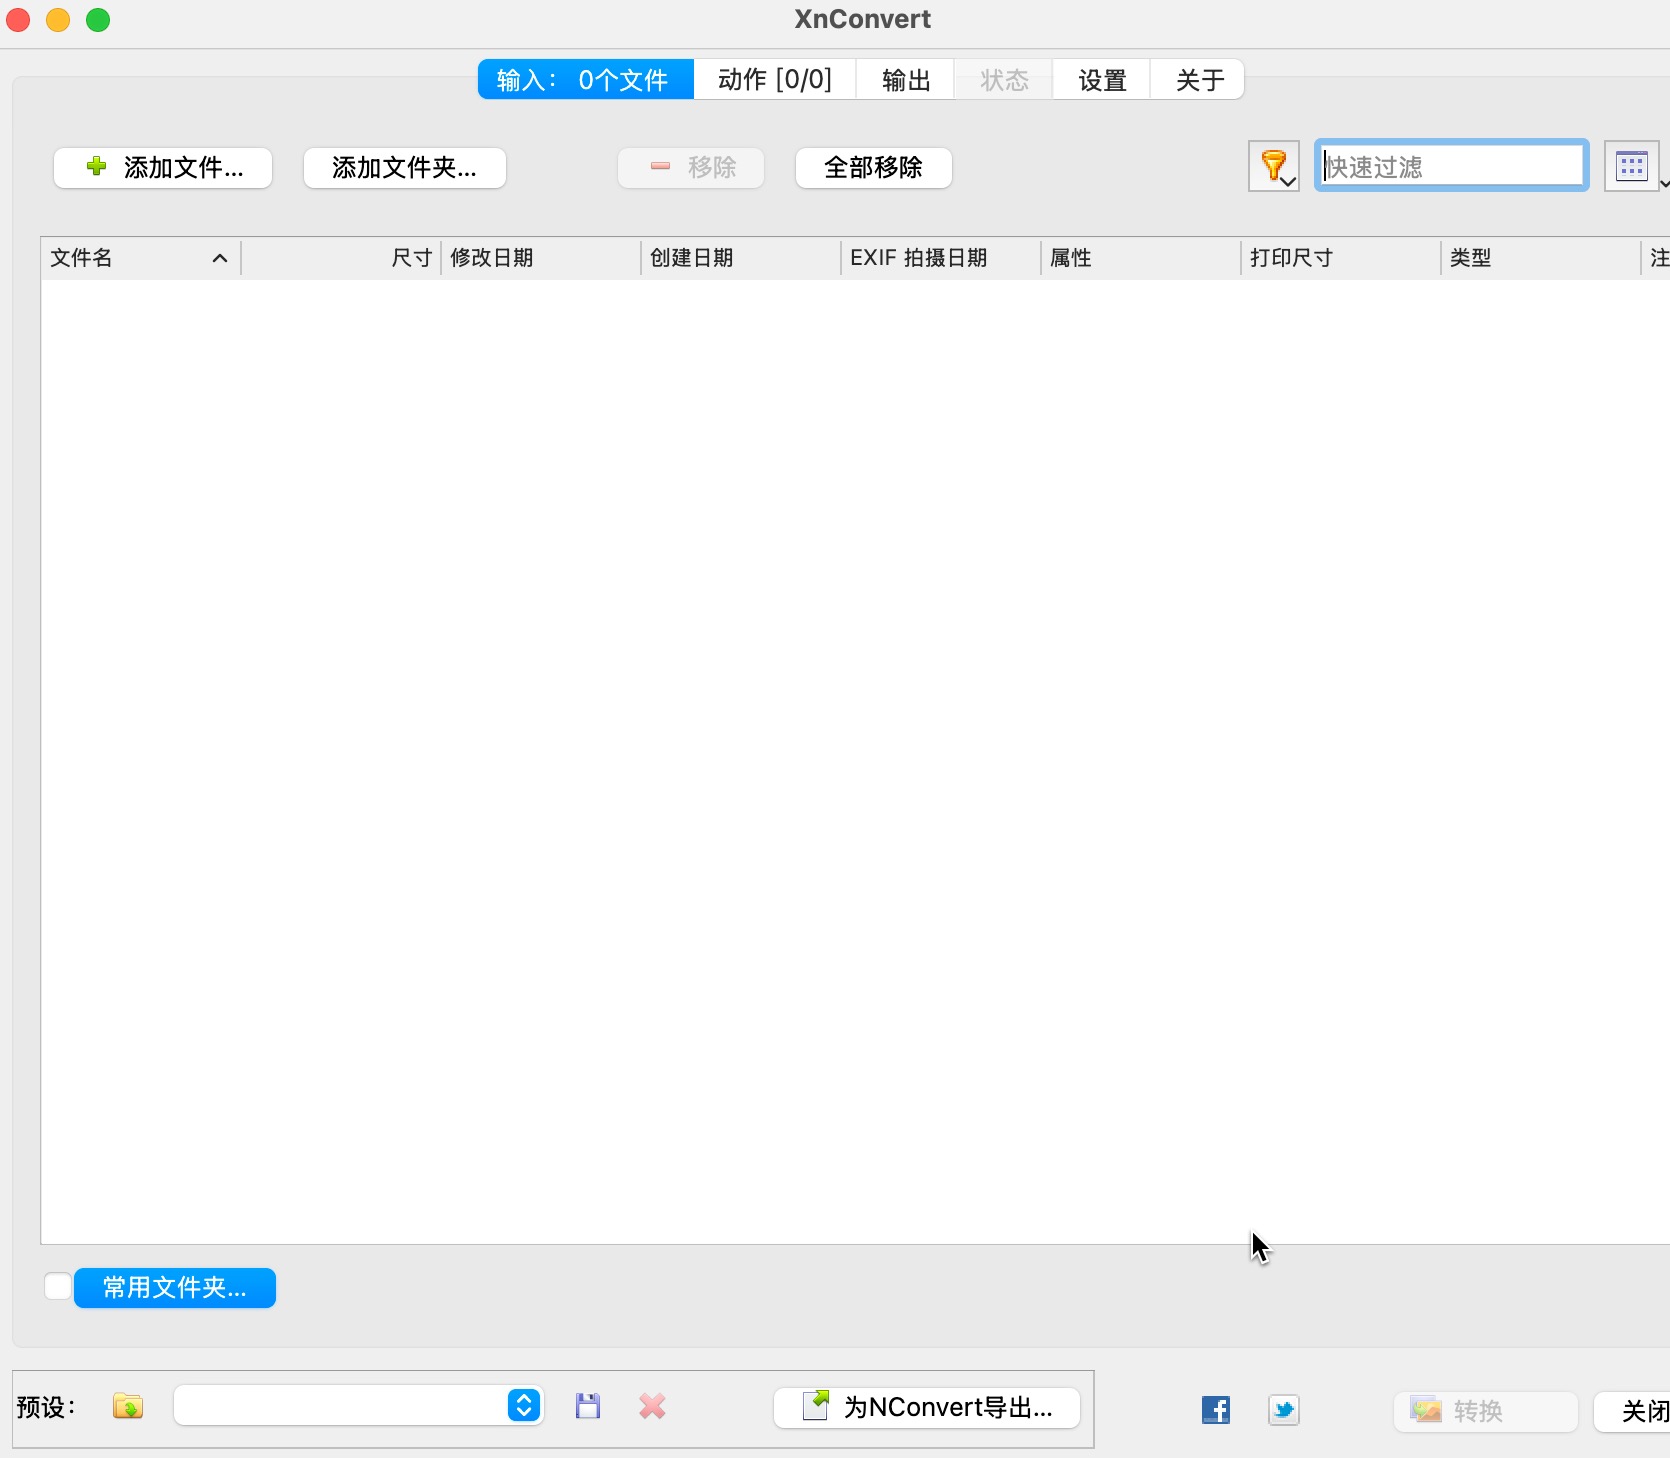Click the 添加文件夹... button
The height and width of the screenshot is (1458, 1670).
coord(405,167)
